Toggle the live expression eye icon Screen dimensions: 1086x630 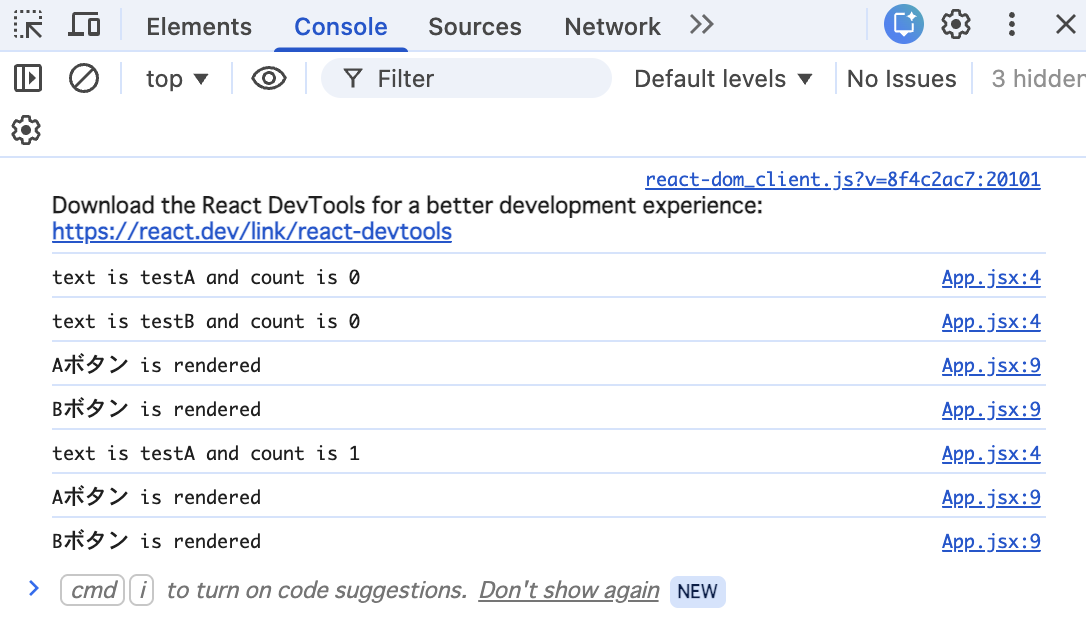(x=269, y=78)
